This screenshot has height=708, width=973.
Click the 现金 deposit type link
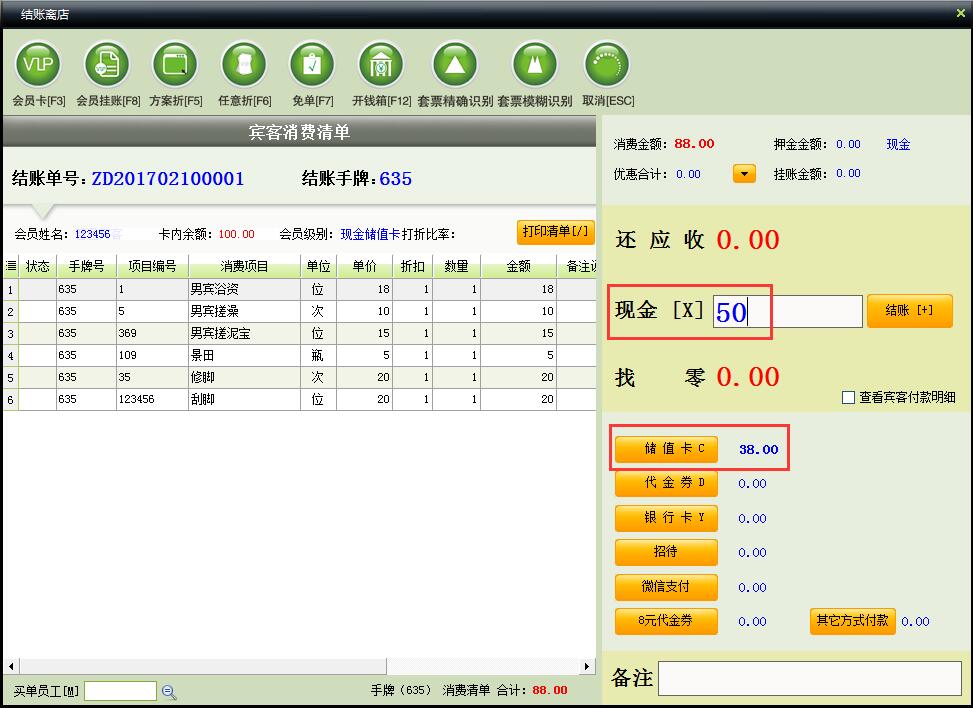[898, 145]
